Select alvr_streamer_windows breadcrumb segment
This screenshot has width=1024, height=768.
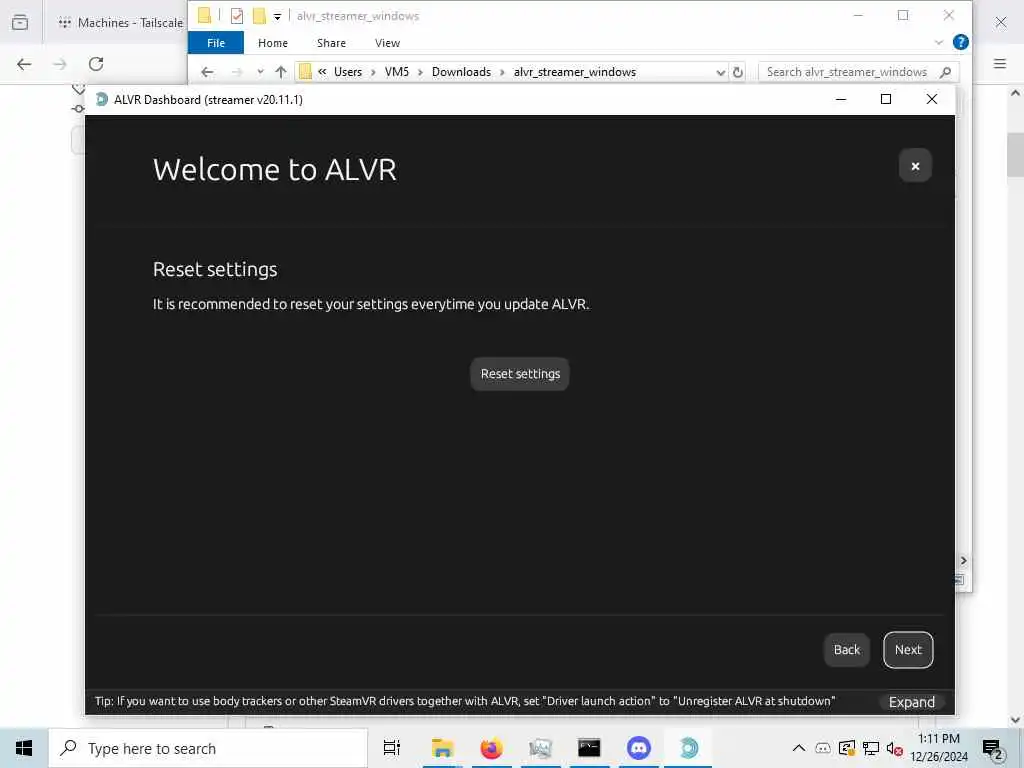tap(575, 72)
